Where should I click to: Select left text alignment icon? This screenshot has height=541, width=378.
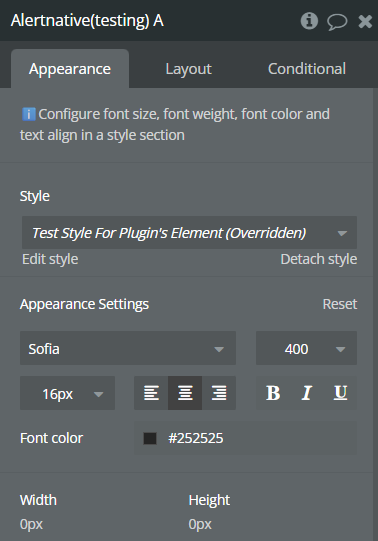(151, 393)
